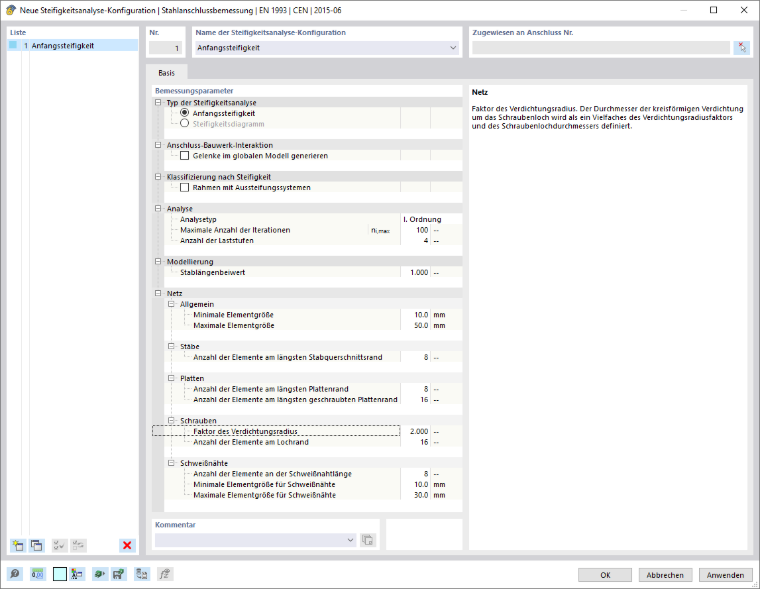Click the grayed formula function icon
Screen dimensions: 760x589
tap(165, 574)
